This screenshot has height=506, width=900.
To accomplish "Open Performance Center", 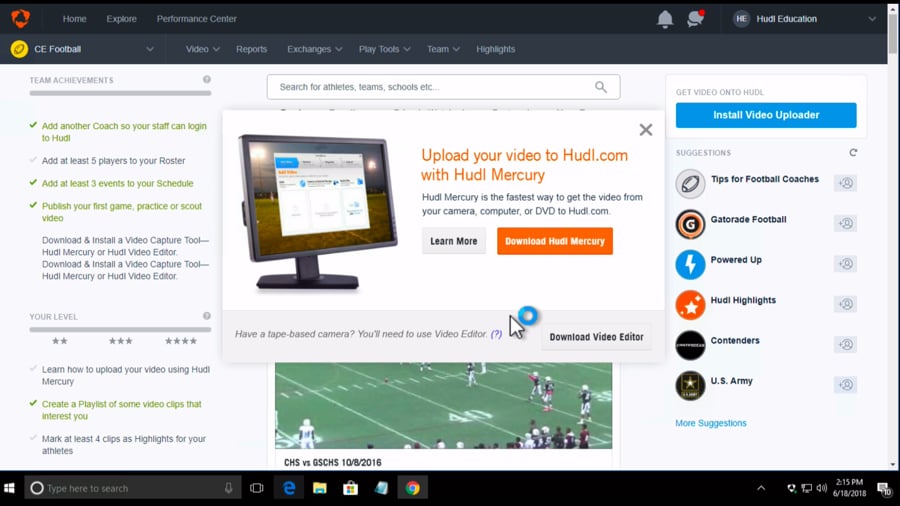I will click(196, 19).
